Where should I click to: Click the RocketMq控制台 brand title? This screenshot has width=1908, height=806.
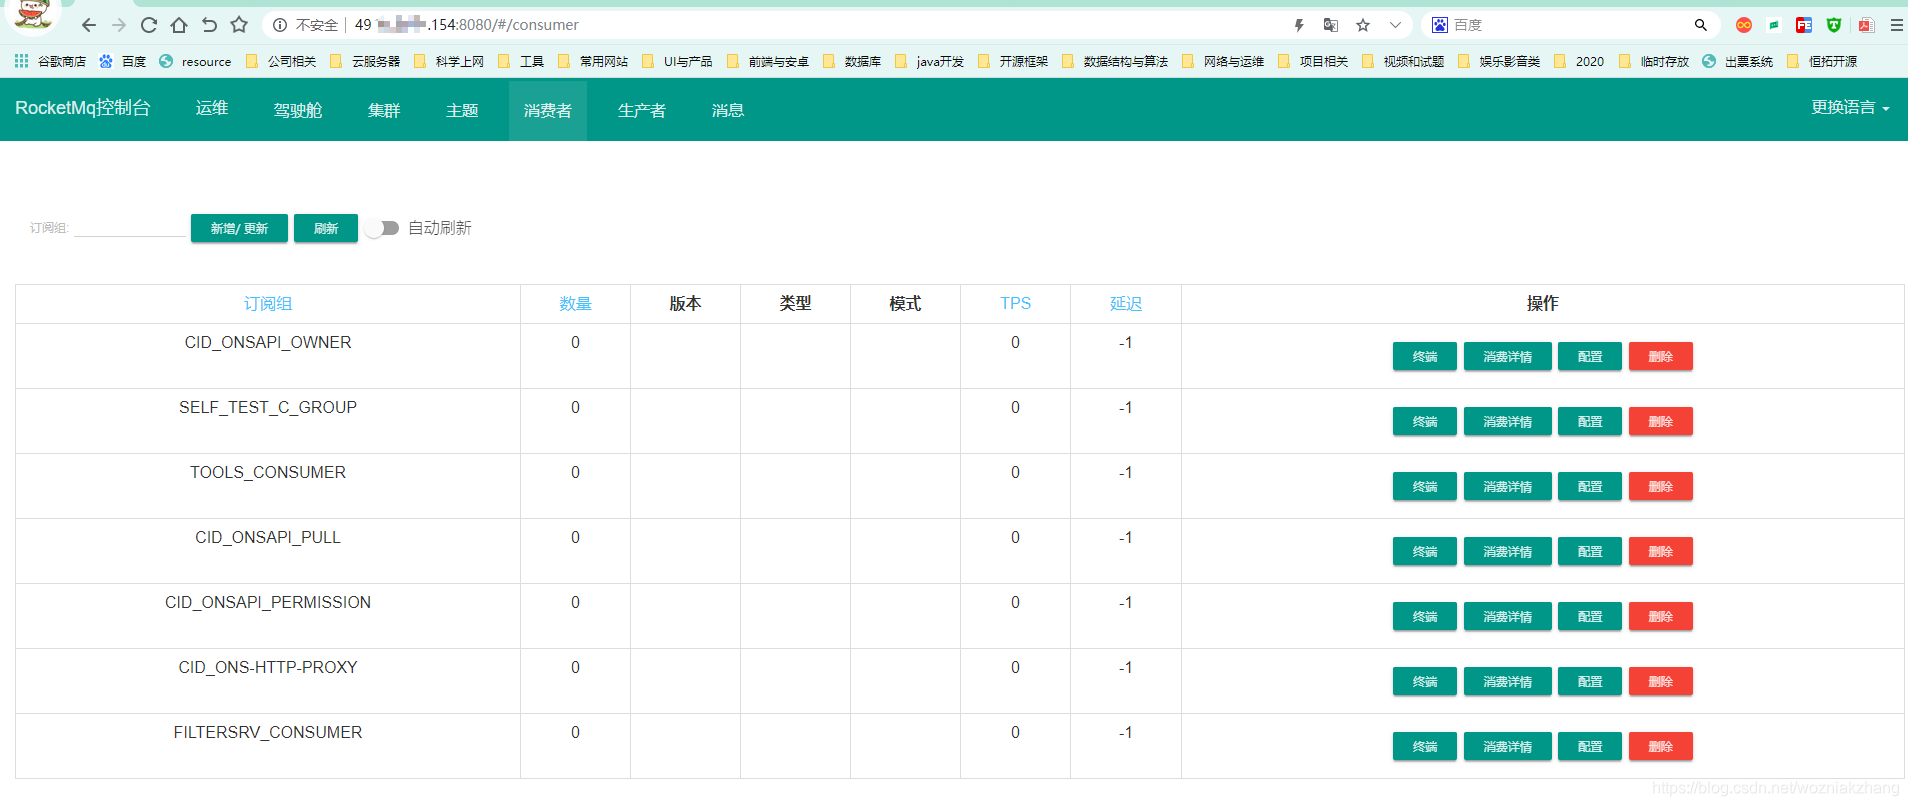click(83, 108)
